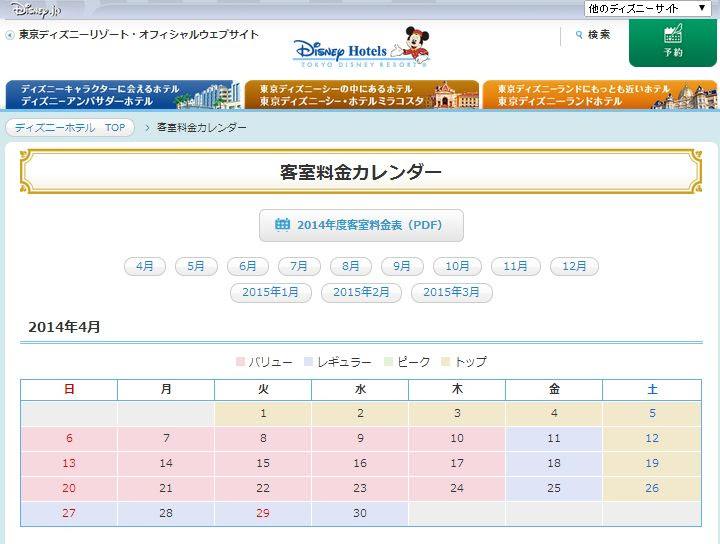The image size is (720, 544).
Task: Select April 6 Sunday cell
Action: coord(69,438)
